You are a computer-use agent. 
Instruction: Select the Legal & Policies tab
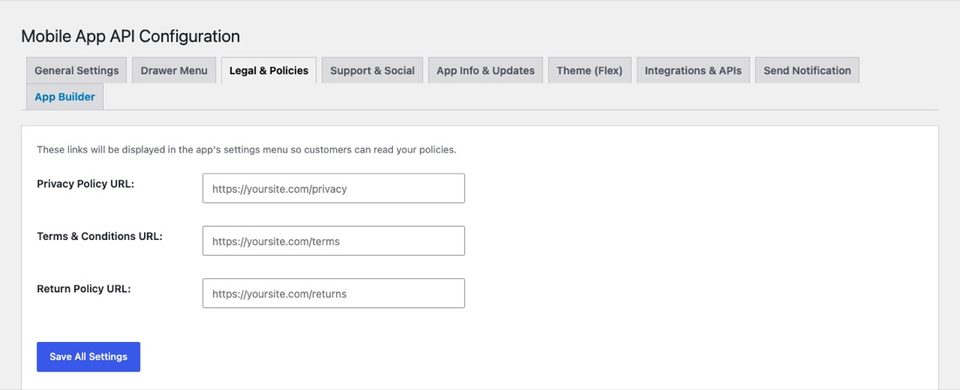(269, 70)
